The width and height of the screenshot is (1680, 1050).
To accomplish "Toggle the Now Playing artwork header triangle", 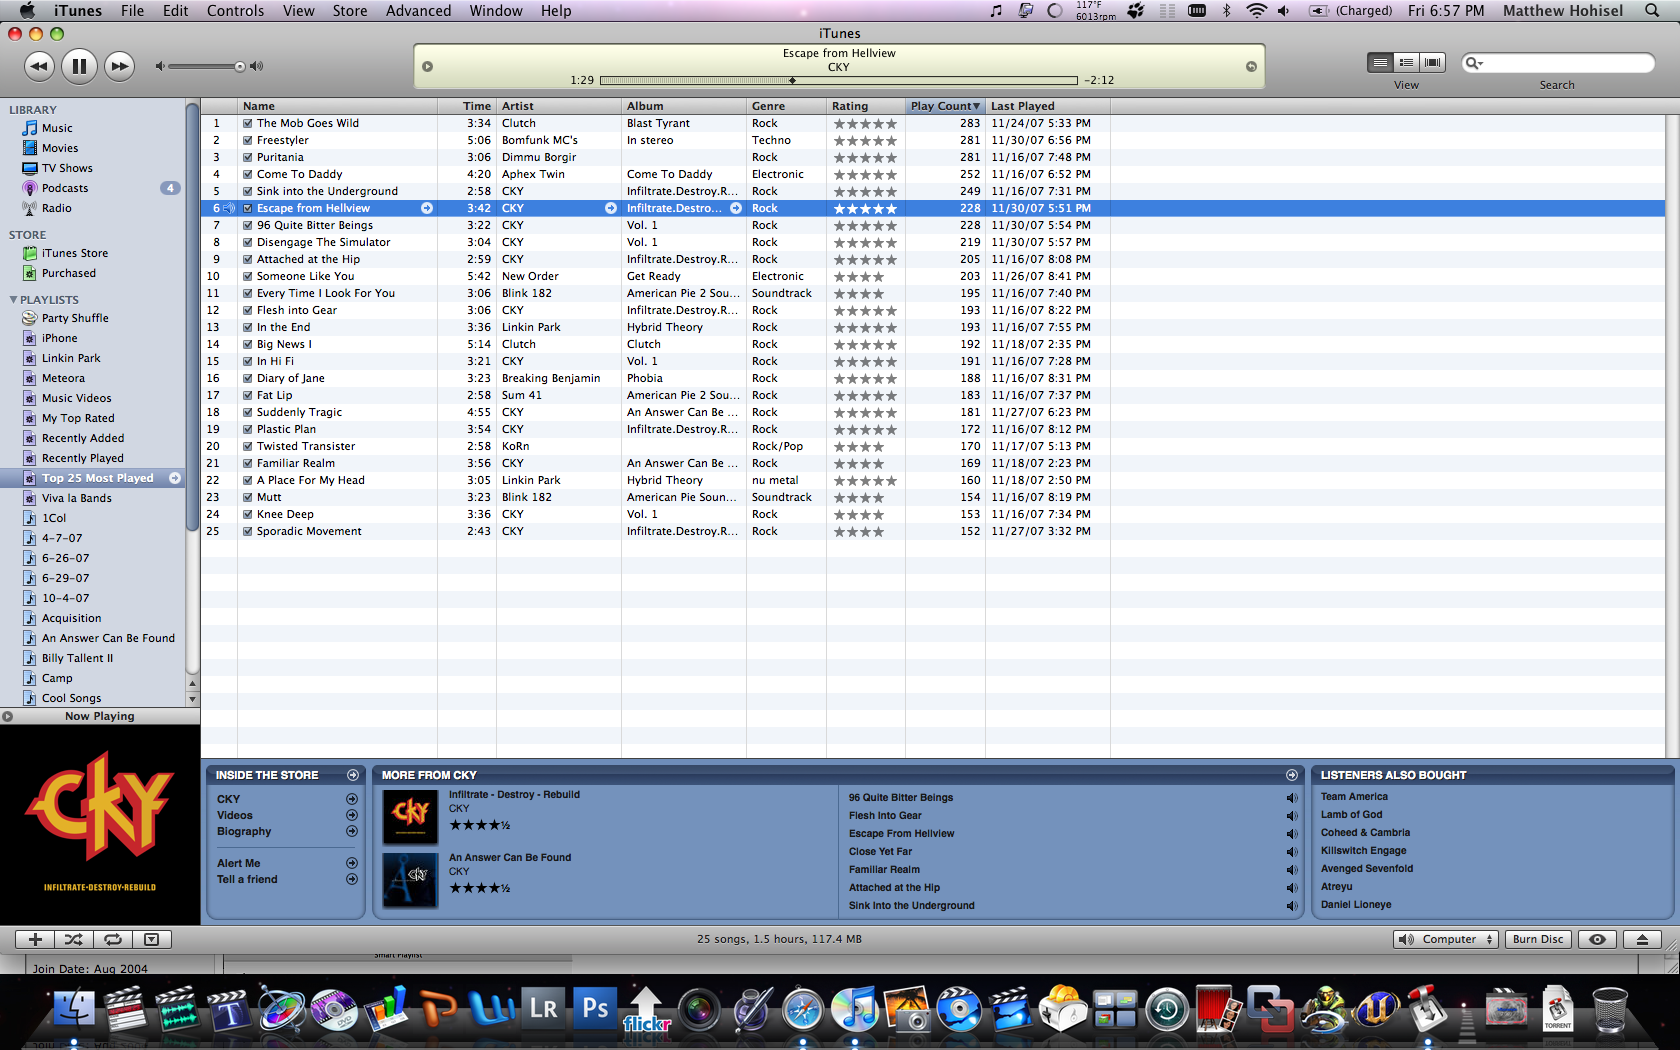I will pyautogui.click(x=7, y=716).
